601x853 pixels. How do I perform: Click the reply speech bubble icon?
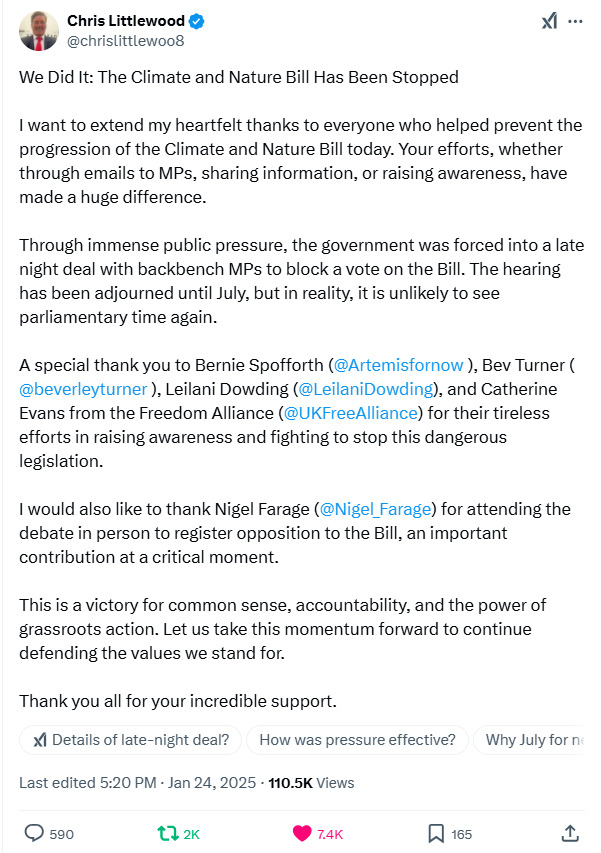pyautogui.click(x=34, y=832)
